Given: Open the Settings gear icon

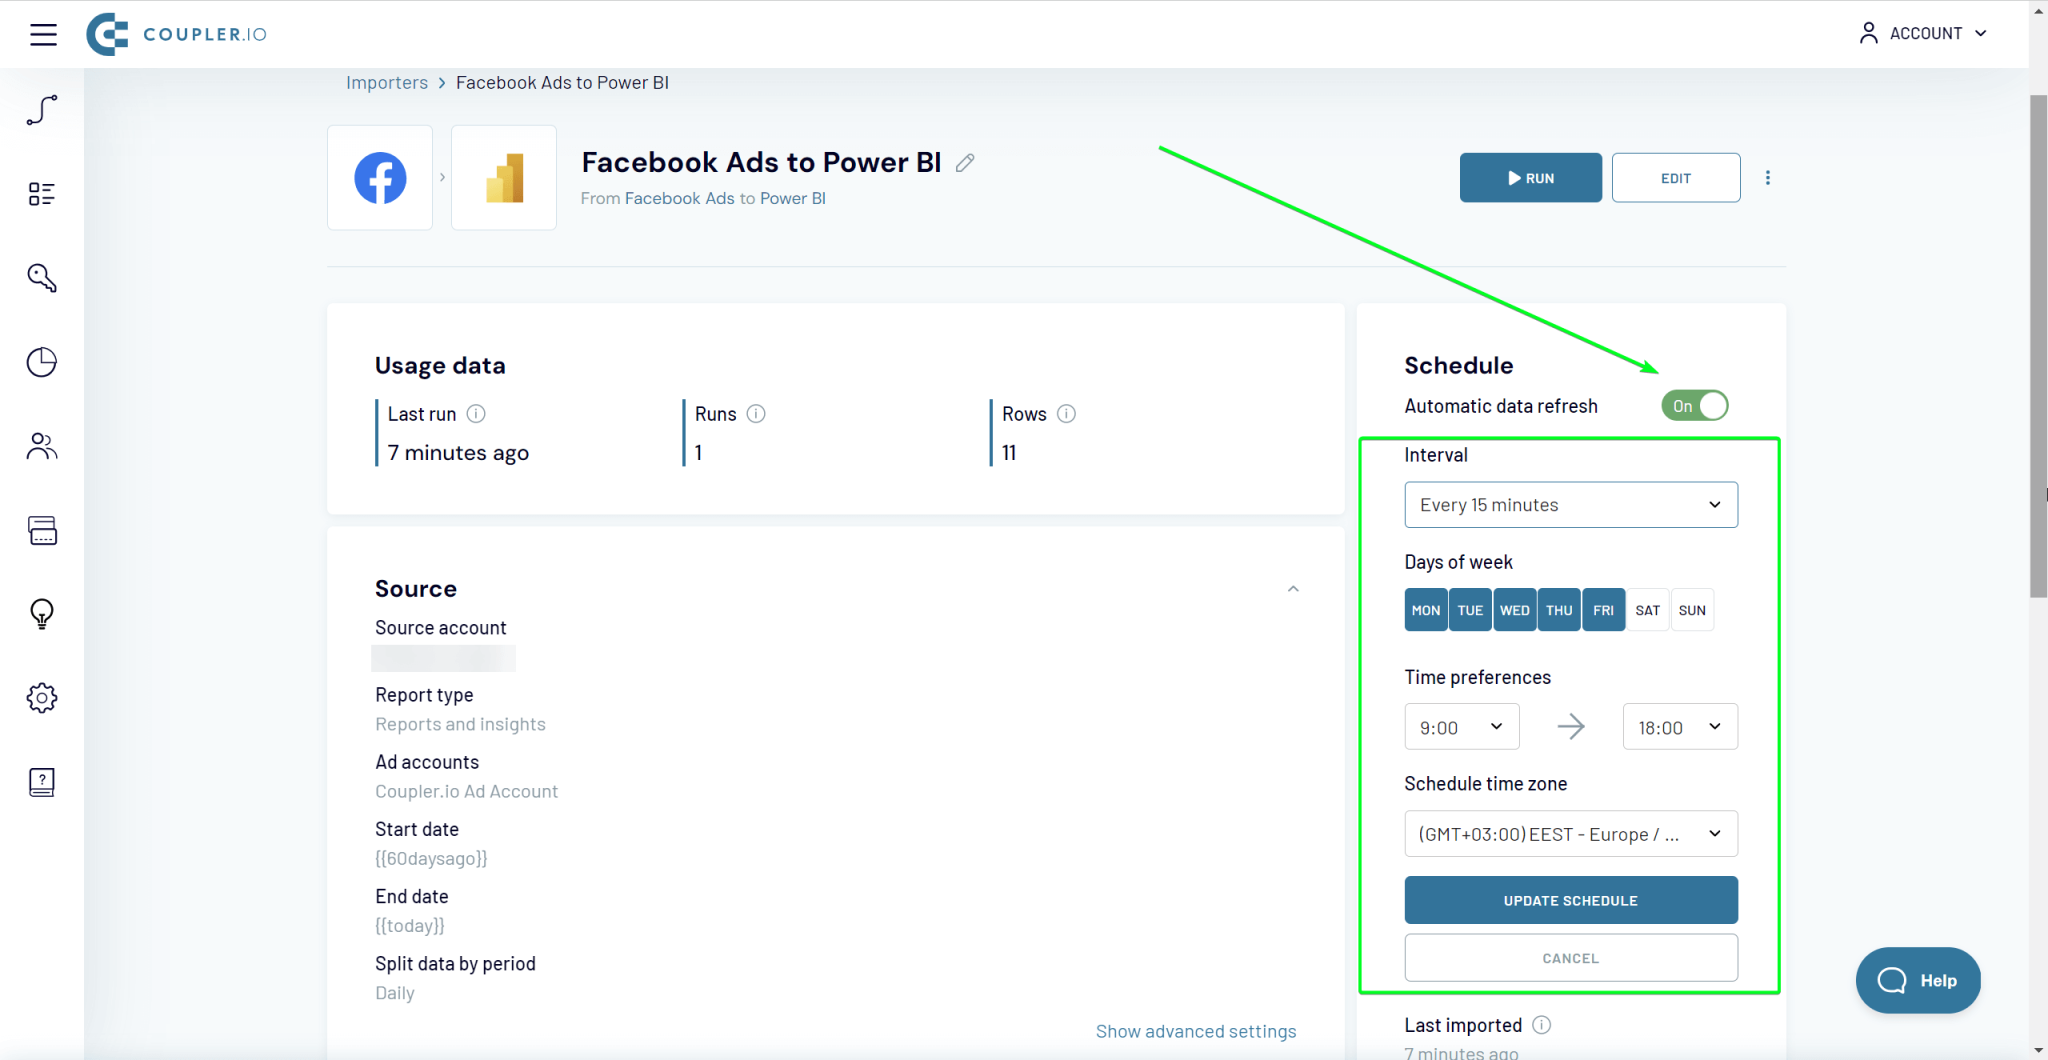Looking at the screenshot, I should (41, 697).
